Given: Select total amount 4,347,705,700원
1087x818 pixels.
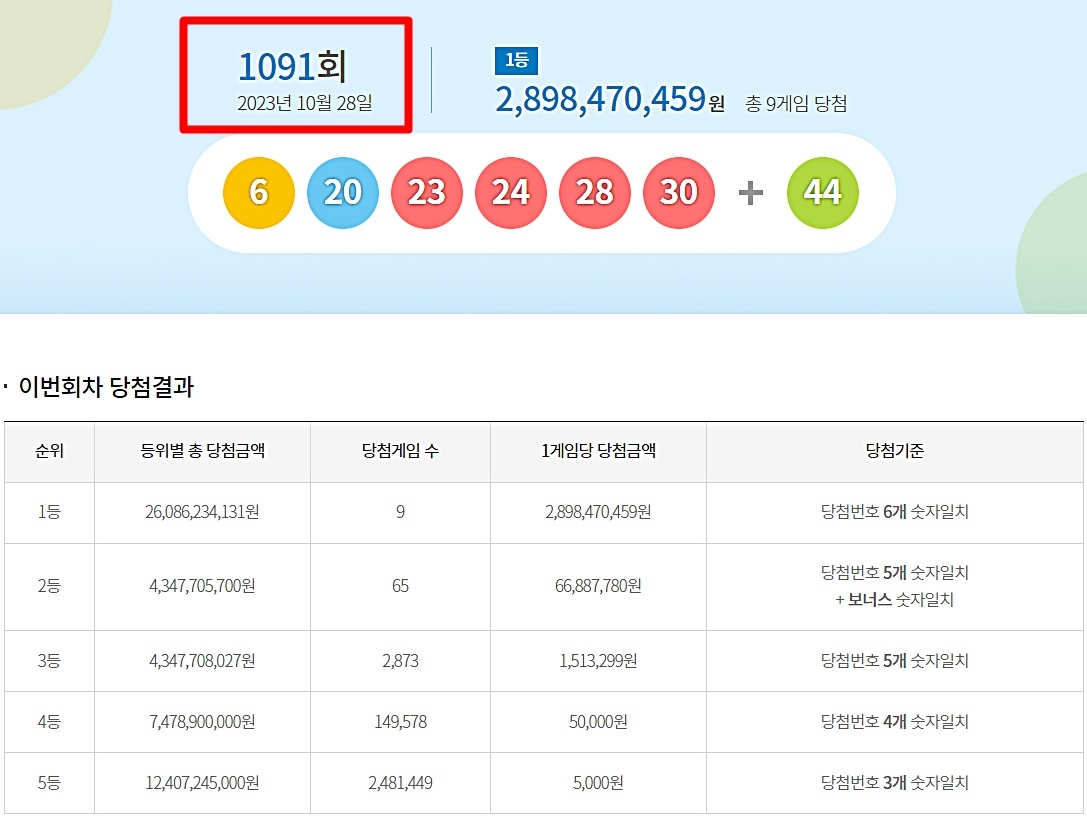Looking at the screenshot, I should click(x=202, y=586).
